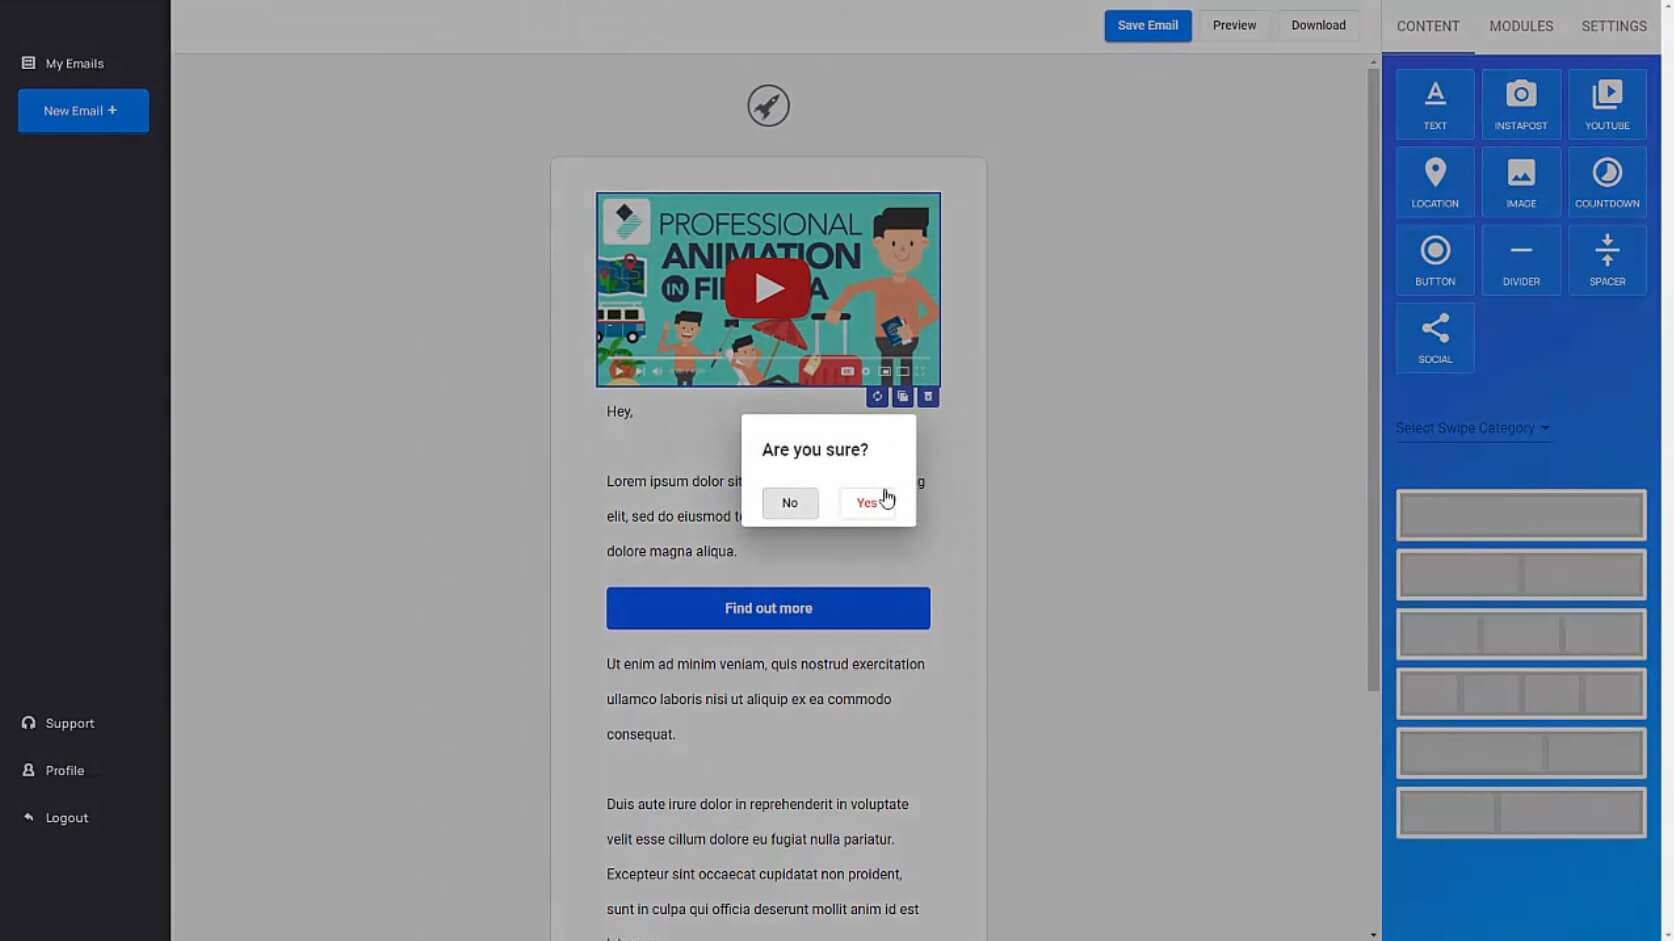Select the two equal columns layout
Viewport: 1674px width, 941px height.
(x=1521, y=575)
